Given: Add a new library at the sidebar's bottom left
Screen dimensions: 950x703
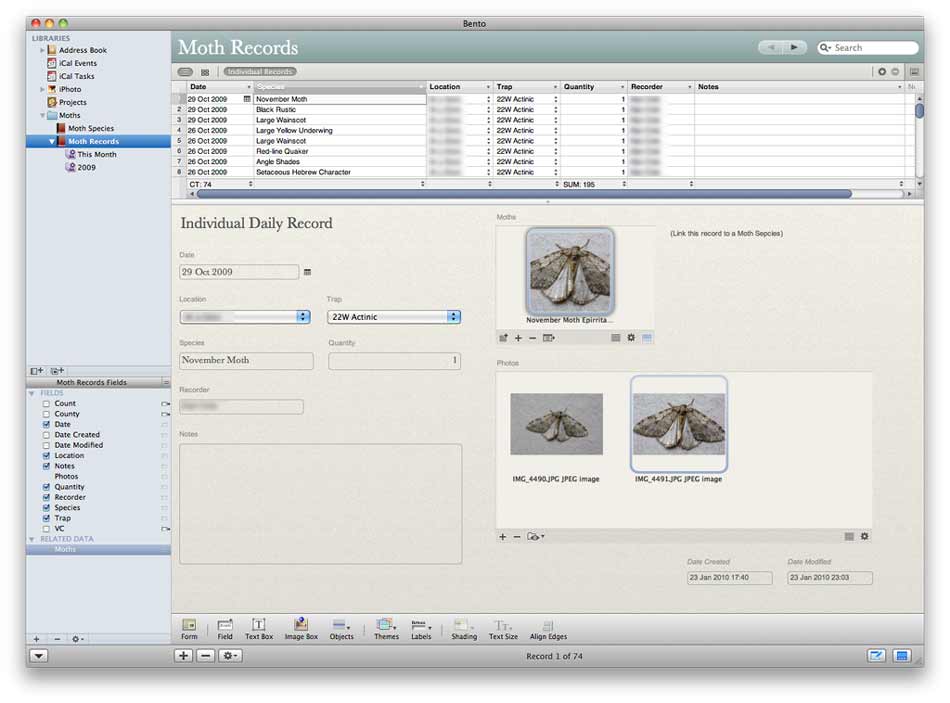Looking at the screenshot, I should 36,639.
